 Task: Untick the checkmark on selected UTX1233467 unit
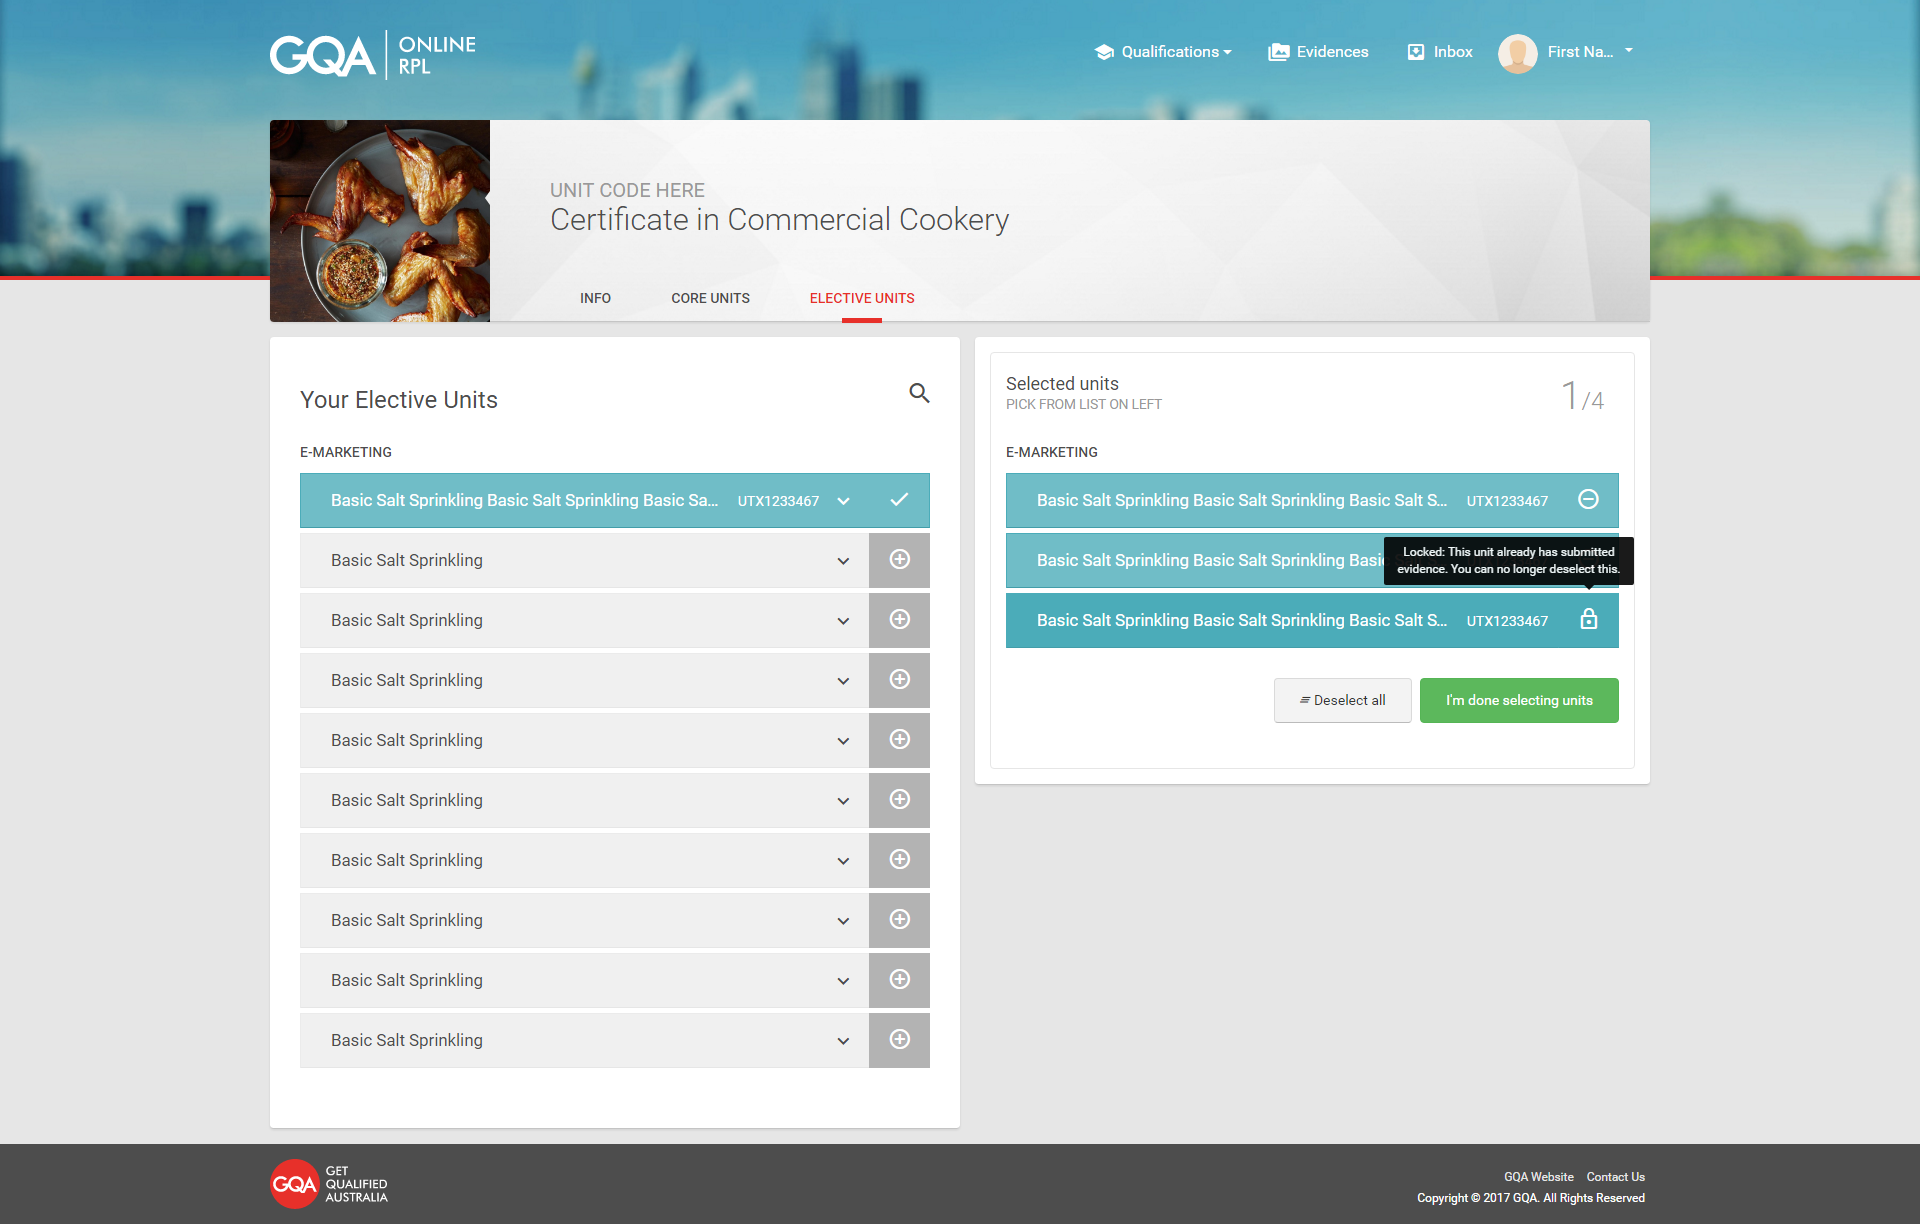coord(899,500)
